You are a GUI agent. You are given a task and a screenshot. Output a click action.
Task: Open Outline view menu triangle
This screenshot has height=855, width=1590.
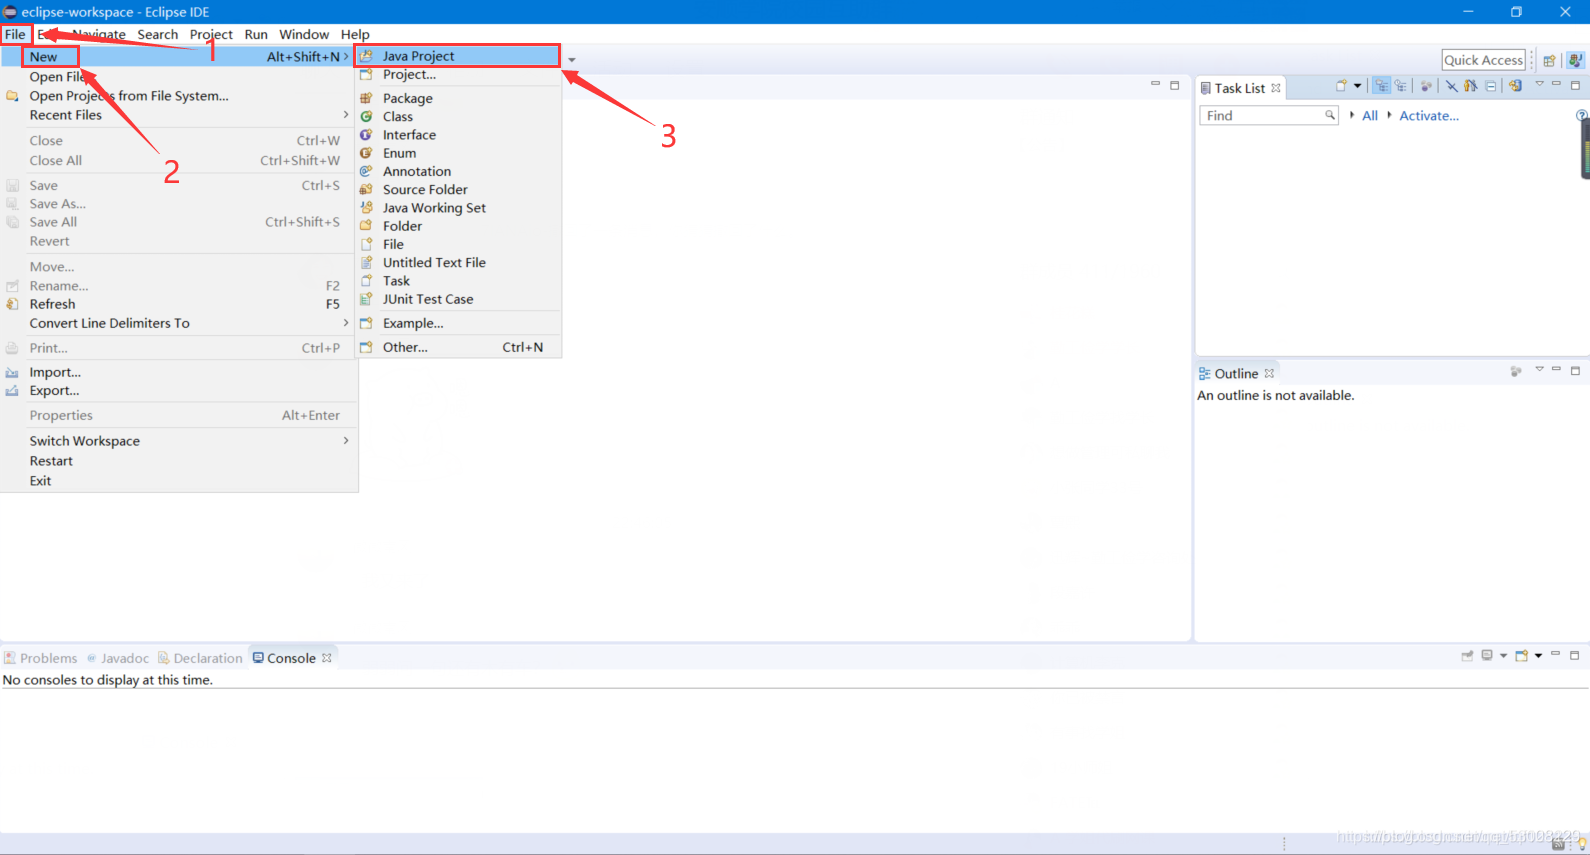1540,369
